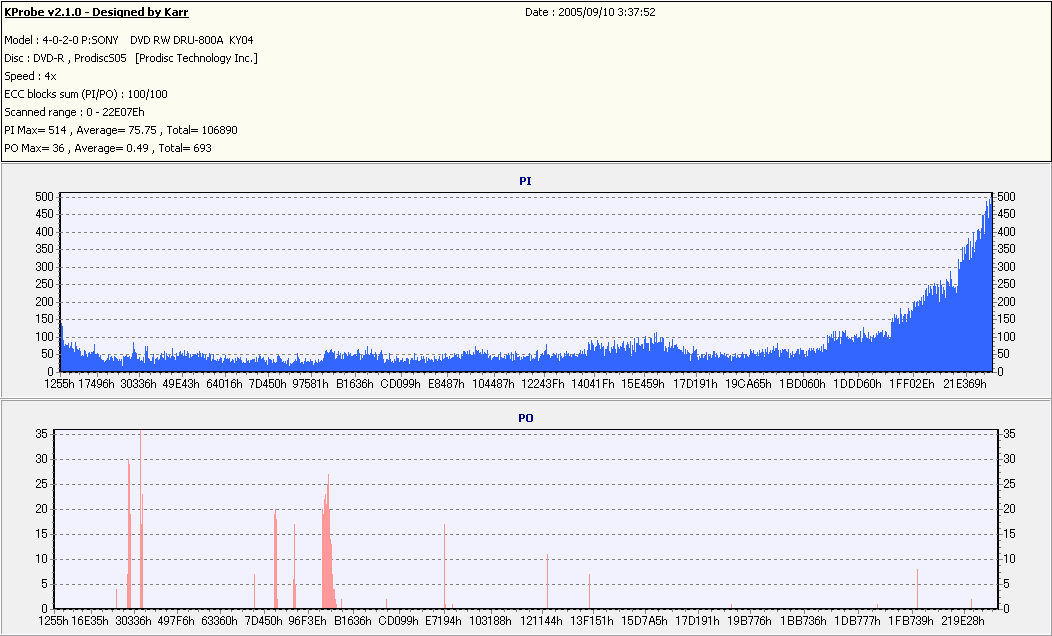Click the PI chart x-axis label 30336h
The image size is (1052, 636).
[x=138, y=384]
